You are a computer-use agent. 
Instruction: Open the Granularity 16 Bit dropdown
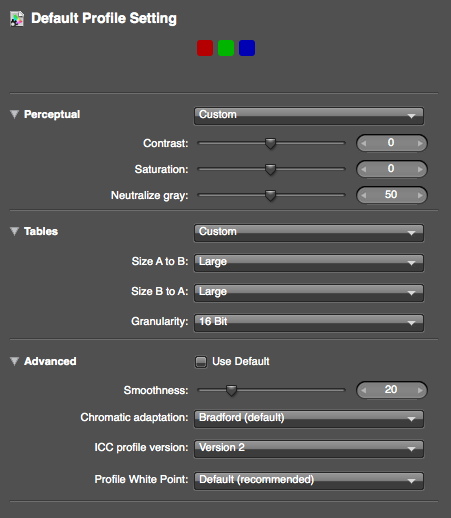pyautogui.click(x=309, y=323)
